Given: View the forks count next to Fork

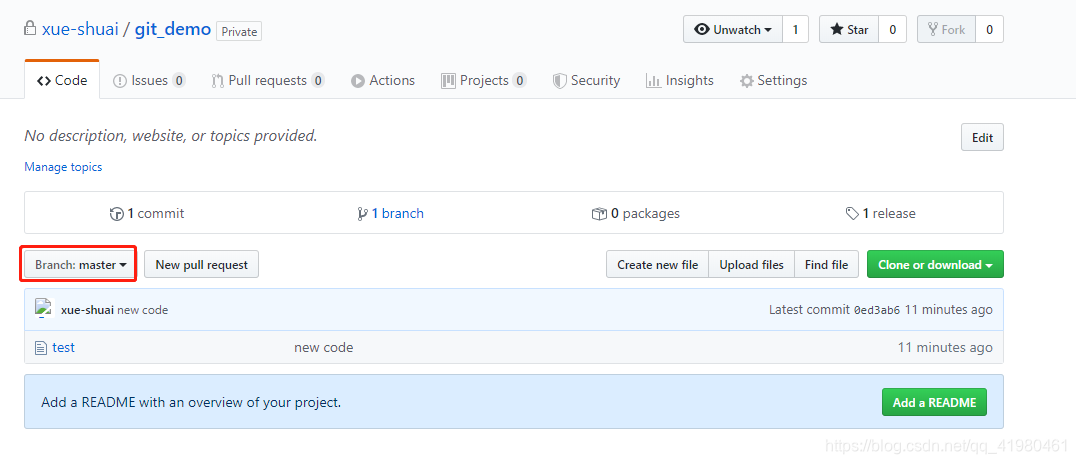Looking at the screenshot, I should click(990, 30).
